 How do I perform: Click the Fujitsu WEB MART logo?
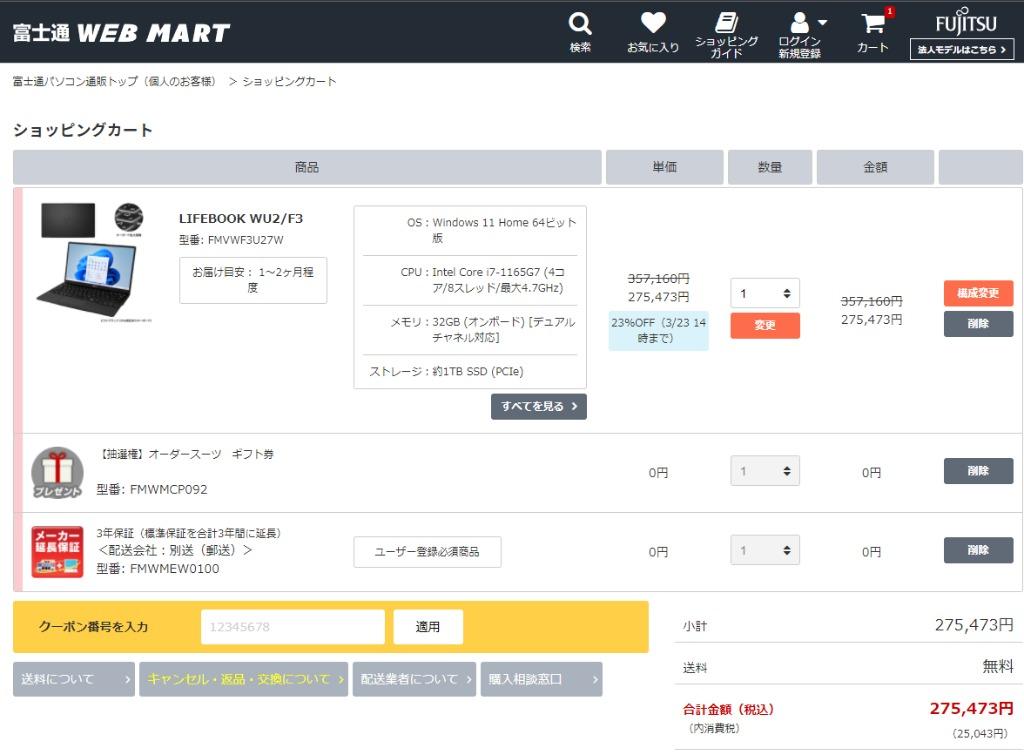(121, 33)
